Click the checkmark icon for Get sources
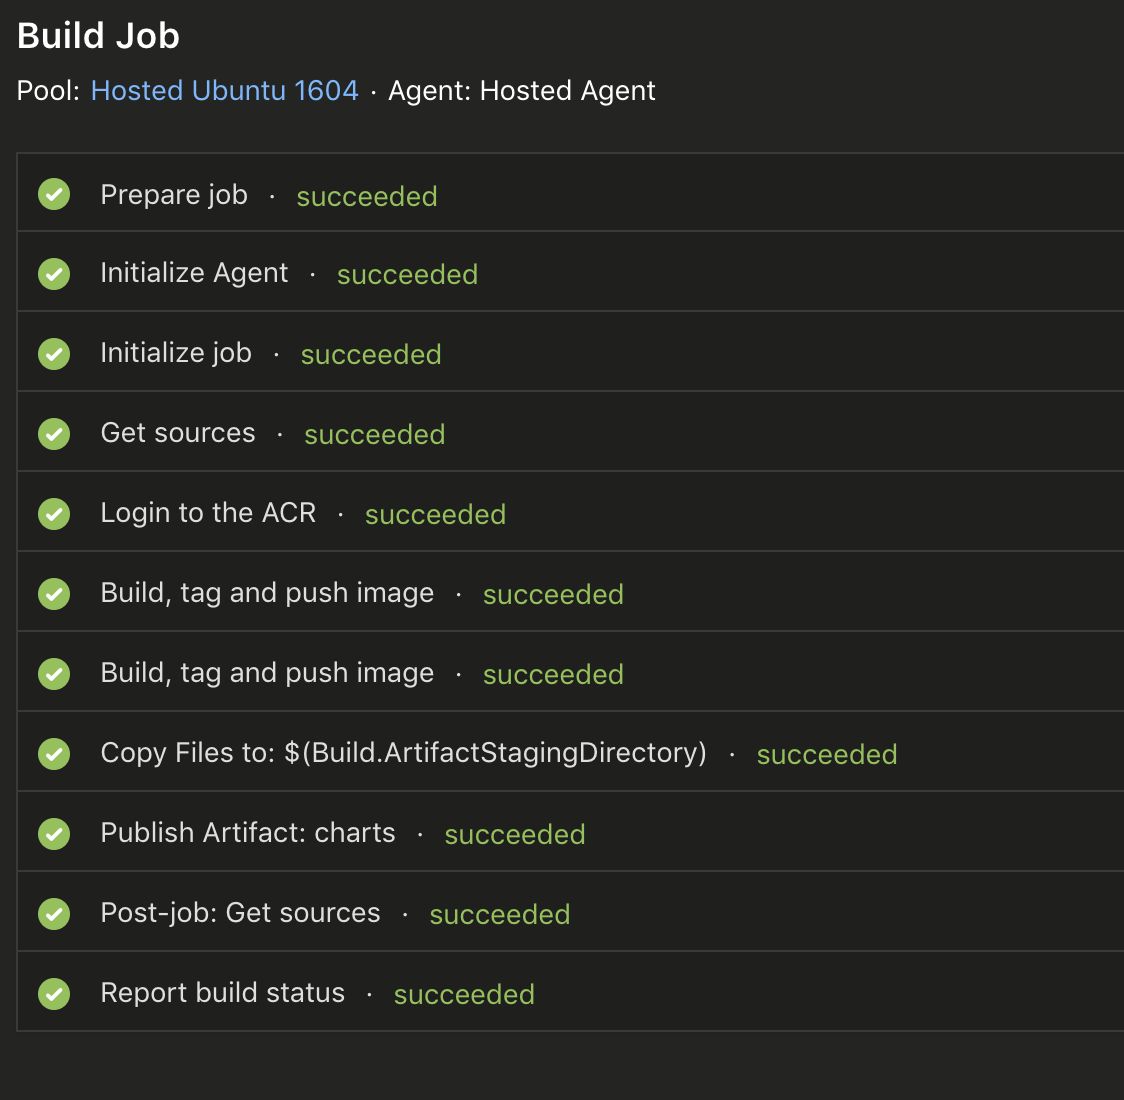 (x=54, y=434)
